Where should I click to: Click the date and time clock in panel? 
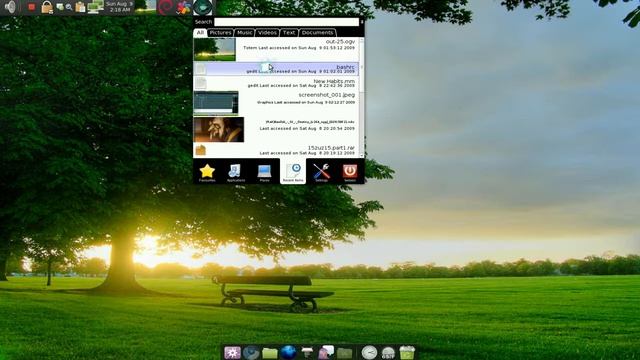[119, 7]
